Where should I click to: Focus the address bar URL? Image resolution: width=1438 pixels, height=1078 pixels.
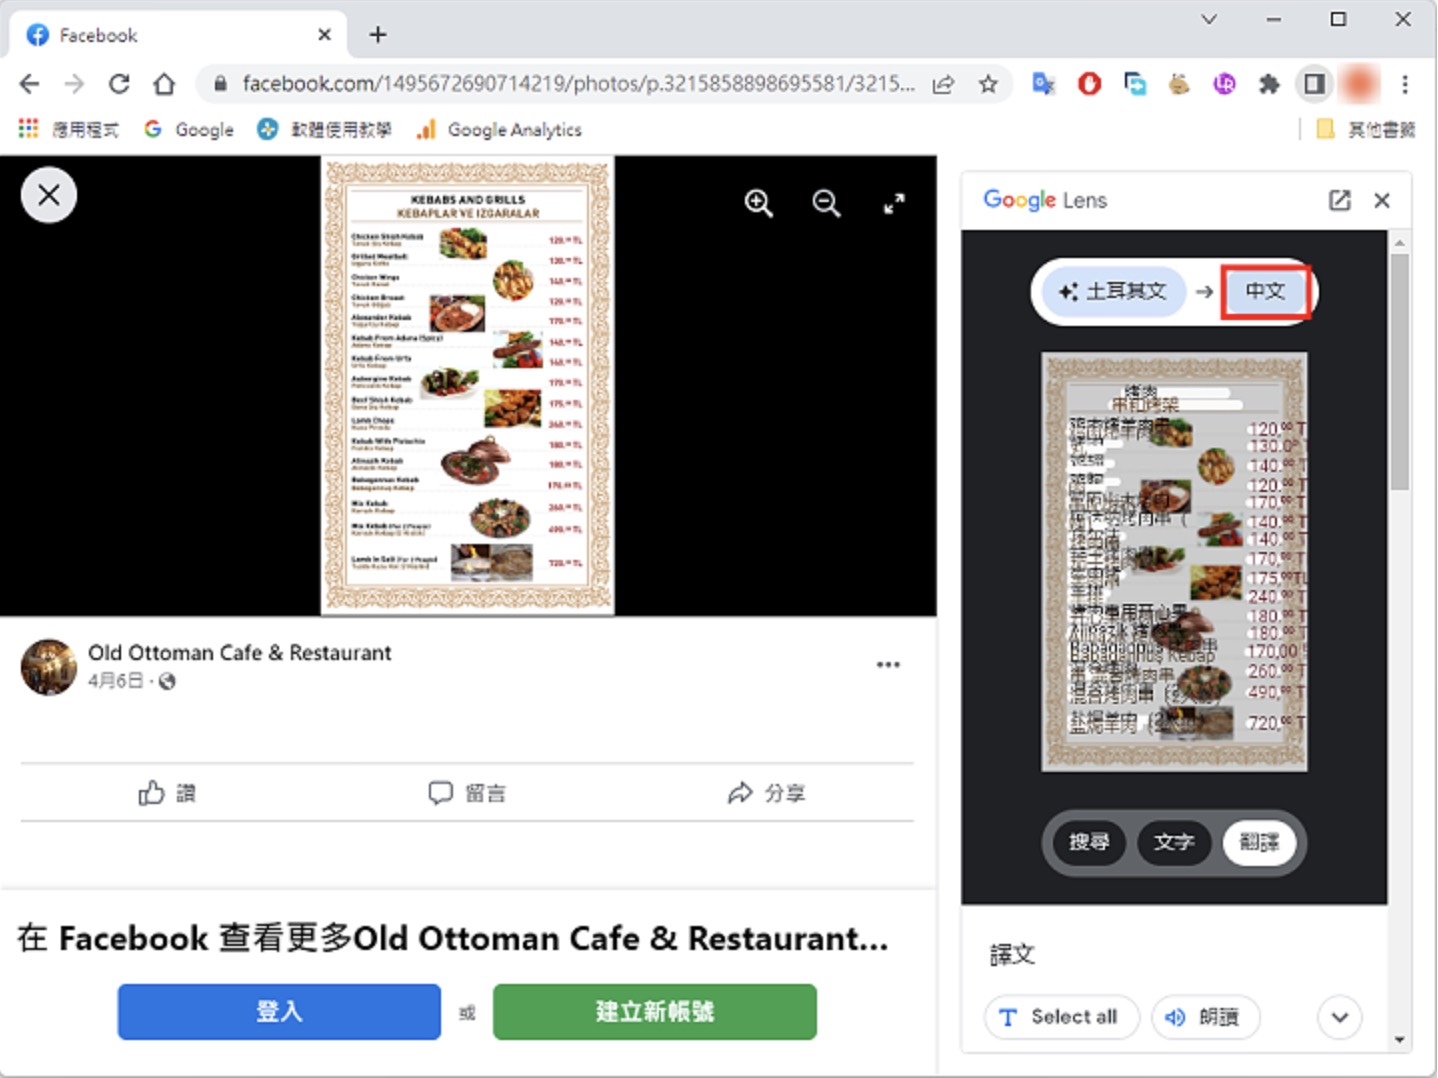[x=578, y=84]
